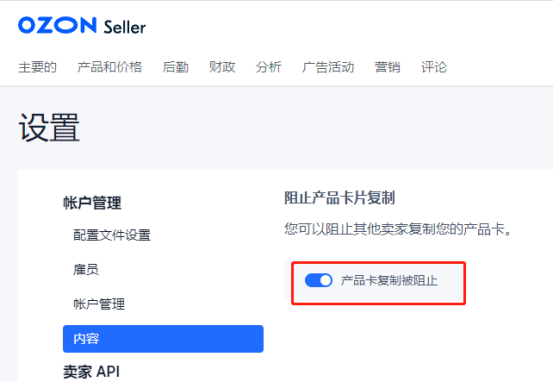Click the OZON Seller logo
This screenshot has height=382, width=554.
tap(82, 26)
